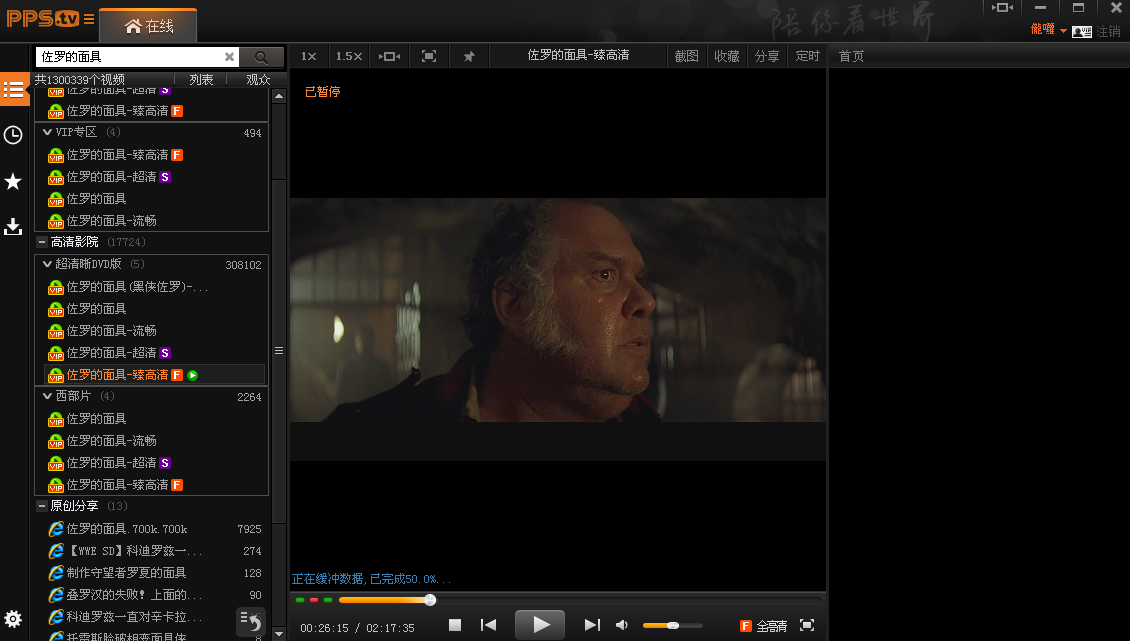
Task: Click the 共1300339个视频 result count
Action: [80, 79]
